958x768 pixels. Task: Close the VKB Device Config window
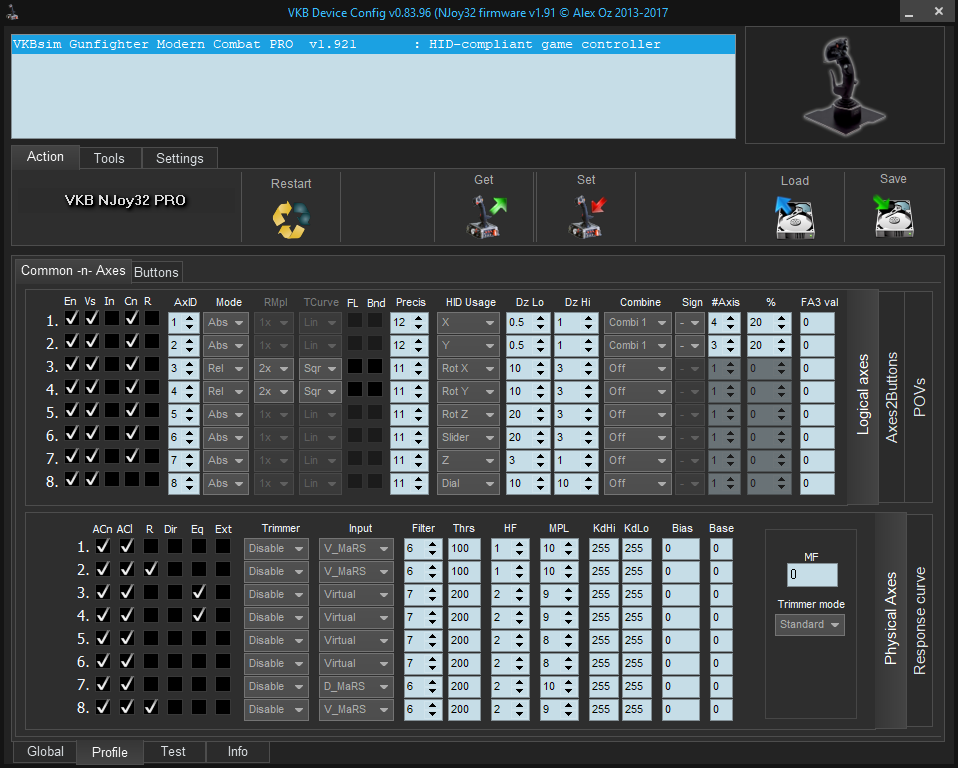939,12
